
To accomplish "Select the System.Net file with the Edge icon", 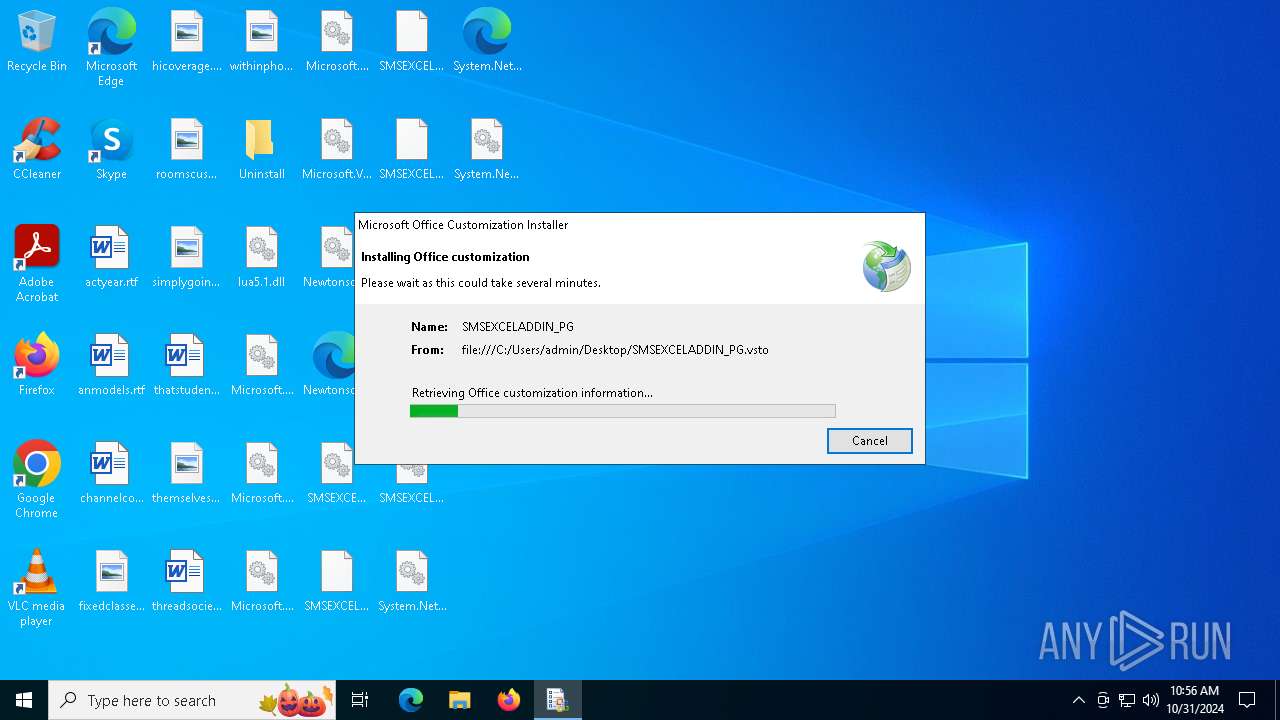I will coord(487,42).
